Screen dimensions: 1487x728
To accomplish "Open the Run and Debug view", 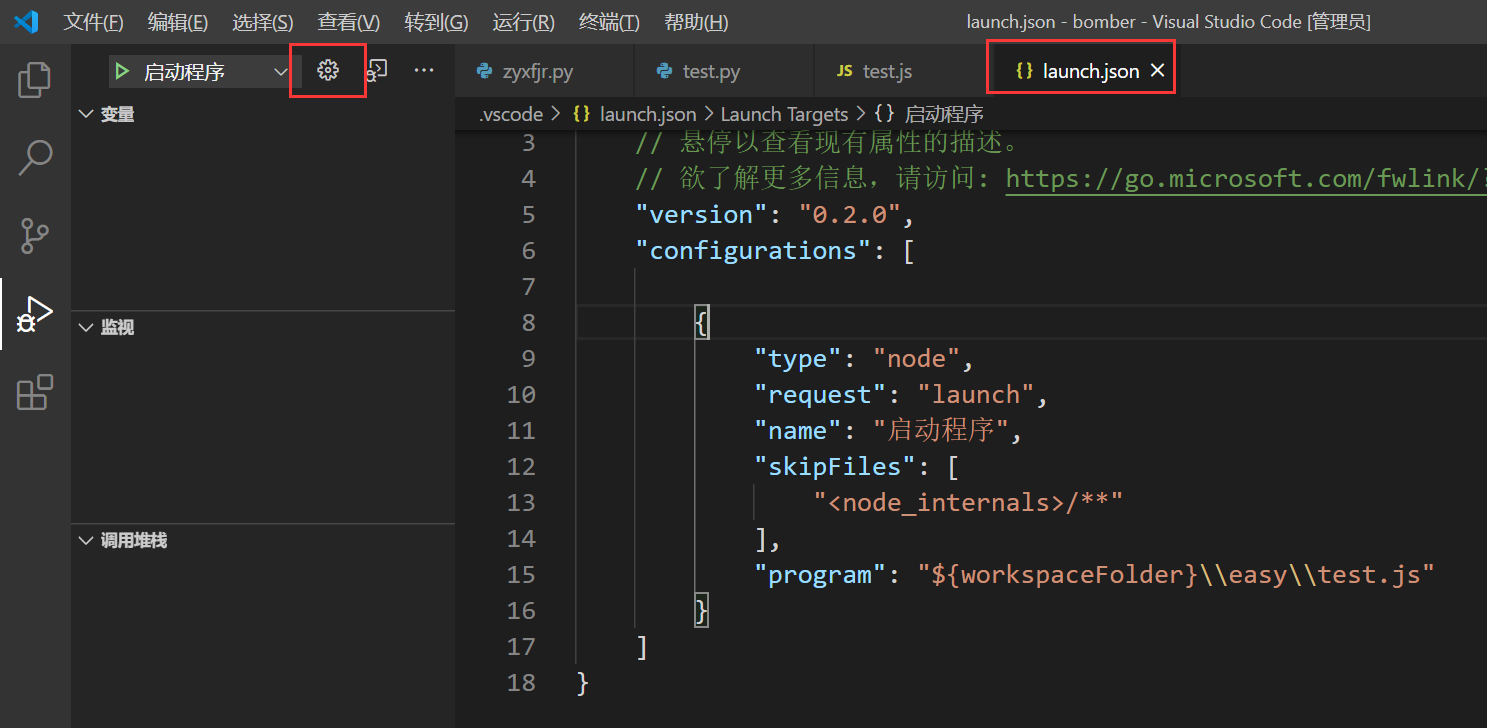I will (x=35, y=315).
